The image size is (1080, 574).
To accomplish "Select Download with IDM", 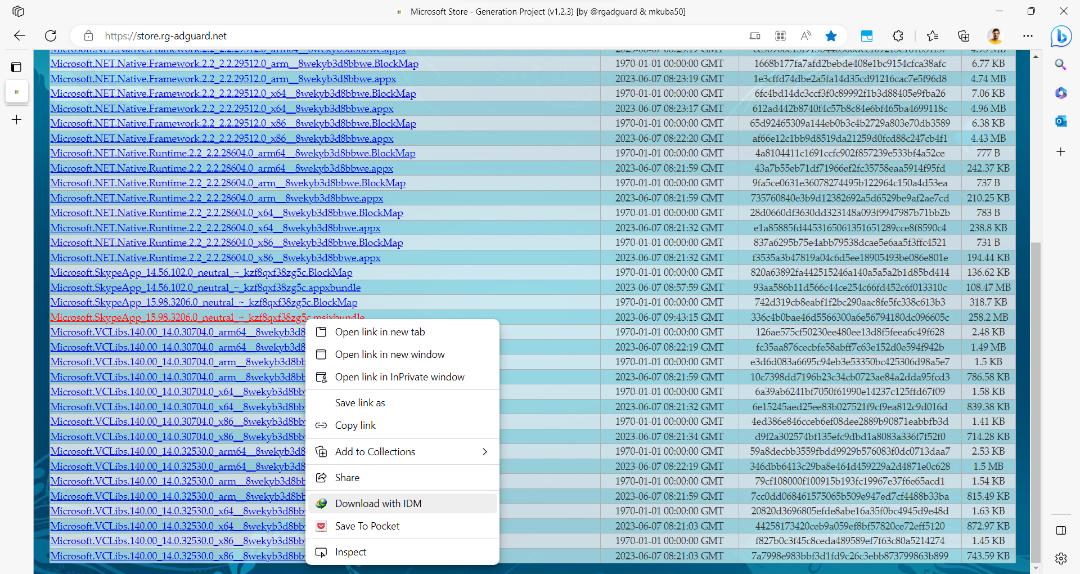I will (402, 503).
